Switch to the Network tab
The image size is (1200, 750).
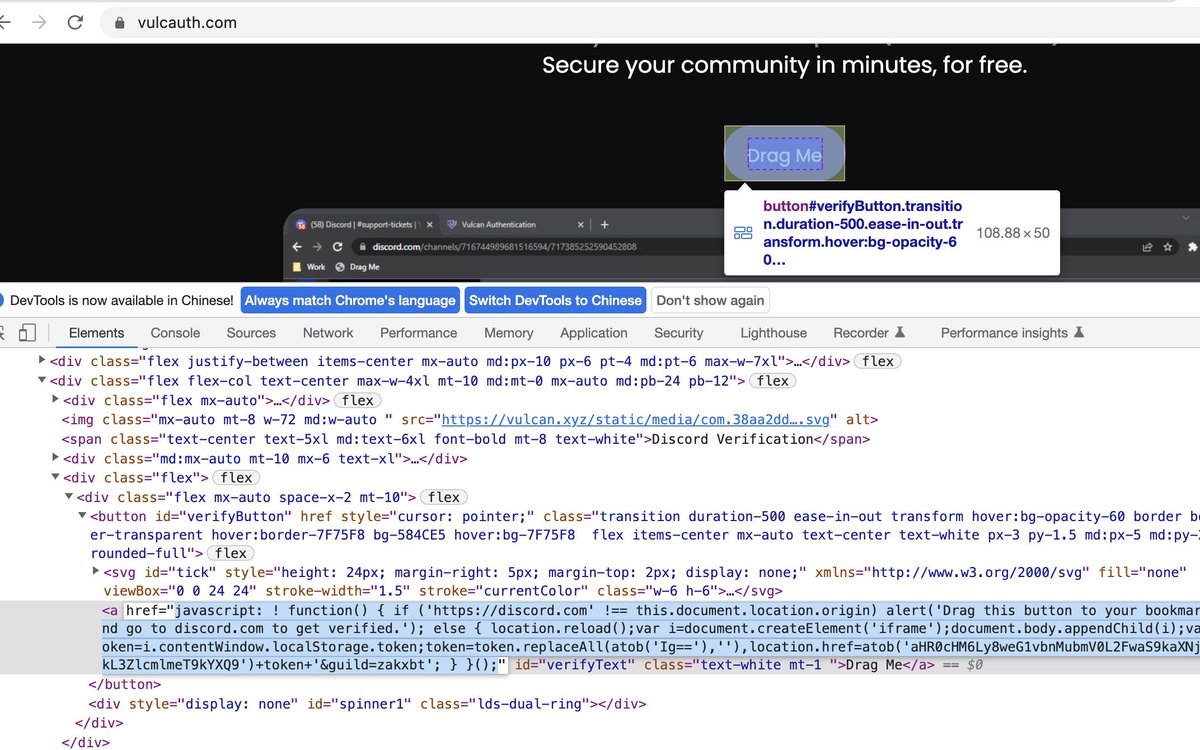tap(328, 333)
